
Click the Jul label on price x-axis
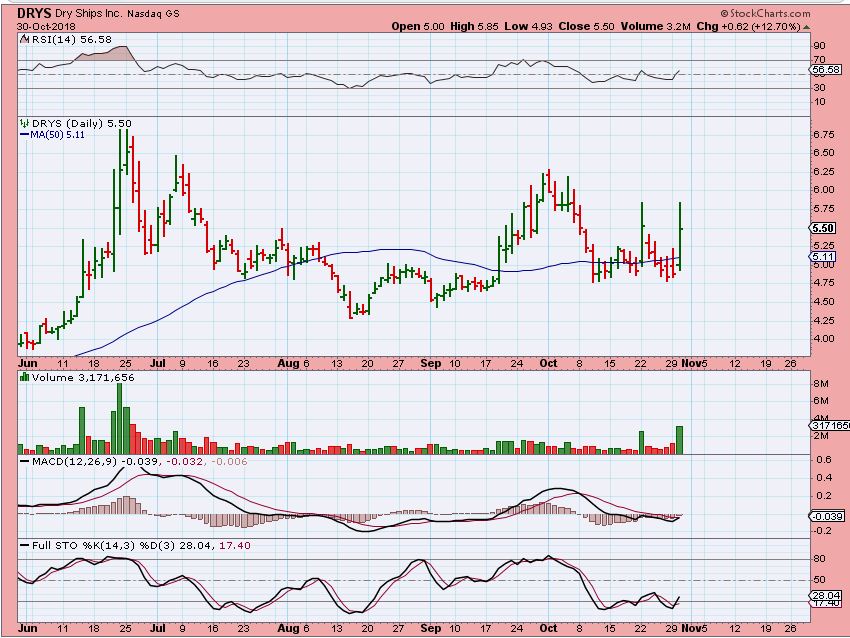click(x=157, y=363)
